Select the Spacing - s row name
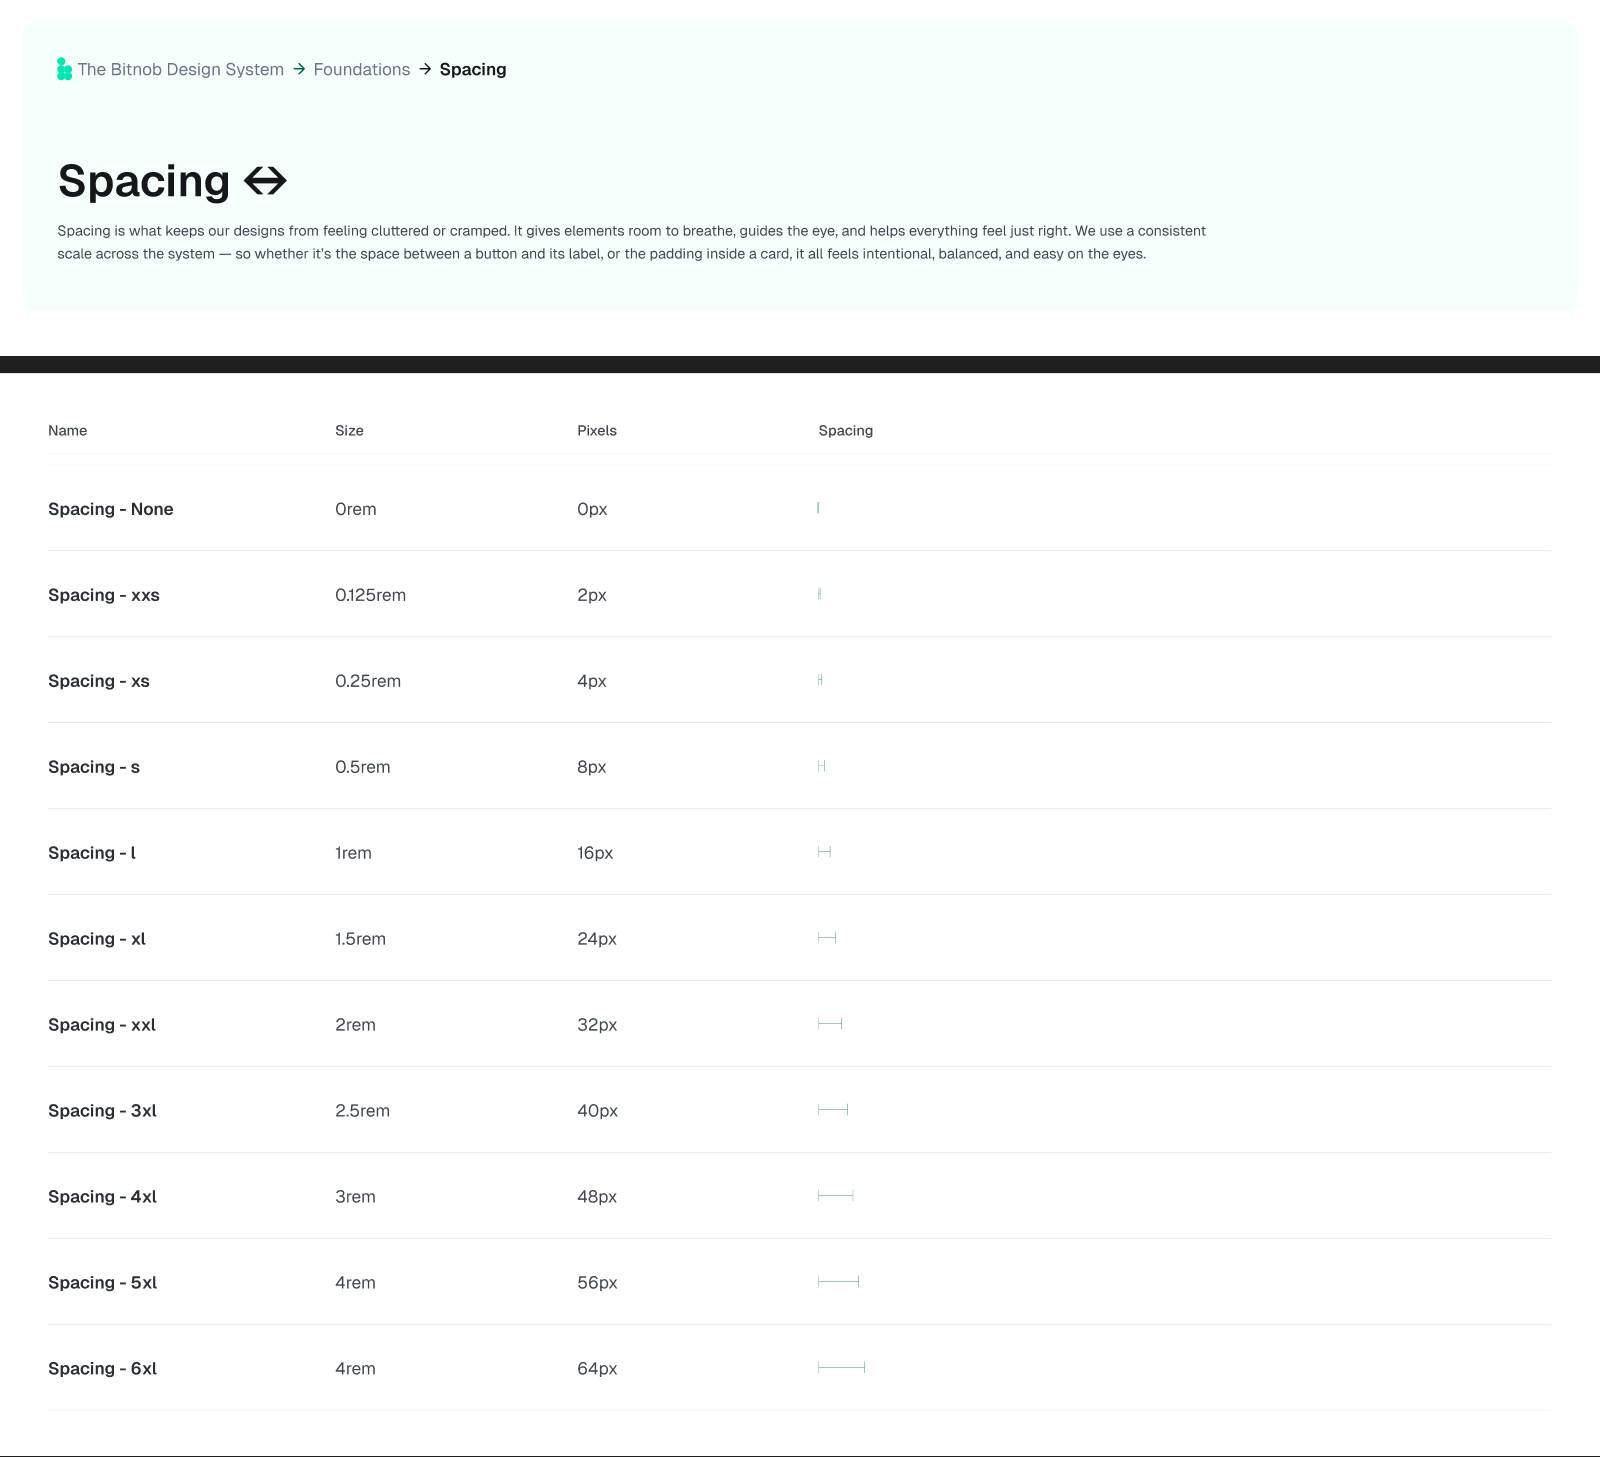Image resolution: width=1600 pixels, height=1457 pixels. (94, 767)
